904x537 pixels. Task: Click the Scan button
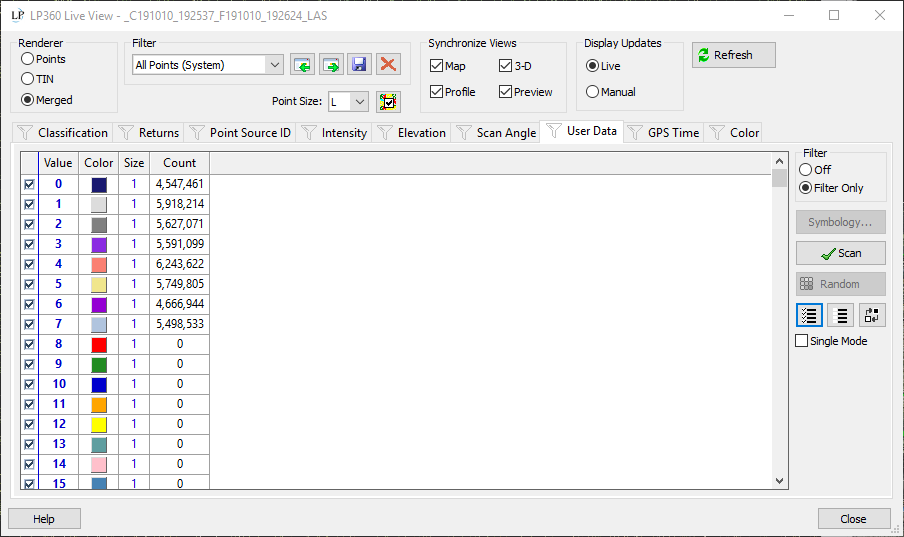(841, 253)
